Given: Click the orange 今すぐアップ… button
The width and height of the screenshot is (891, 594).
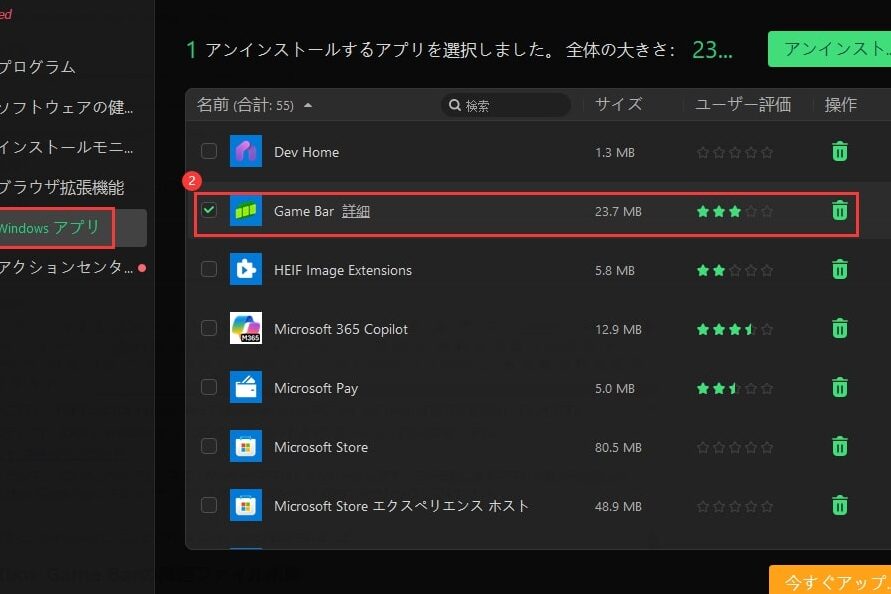Looking at the screenshot, I should coord(830,580).
